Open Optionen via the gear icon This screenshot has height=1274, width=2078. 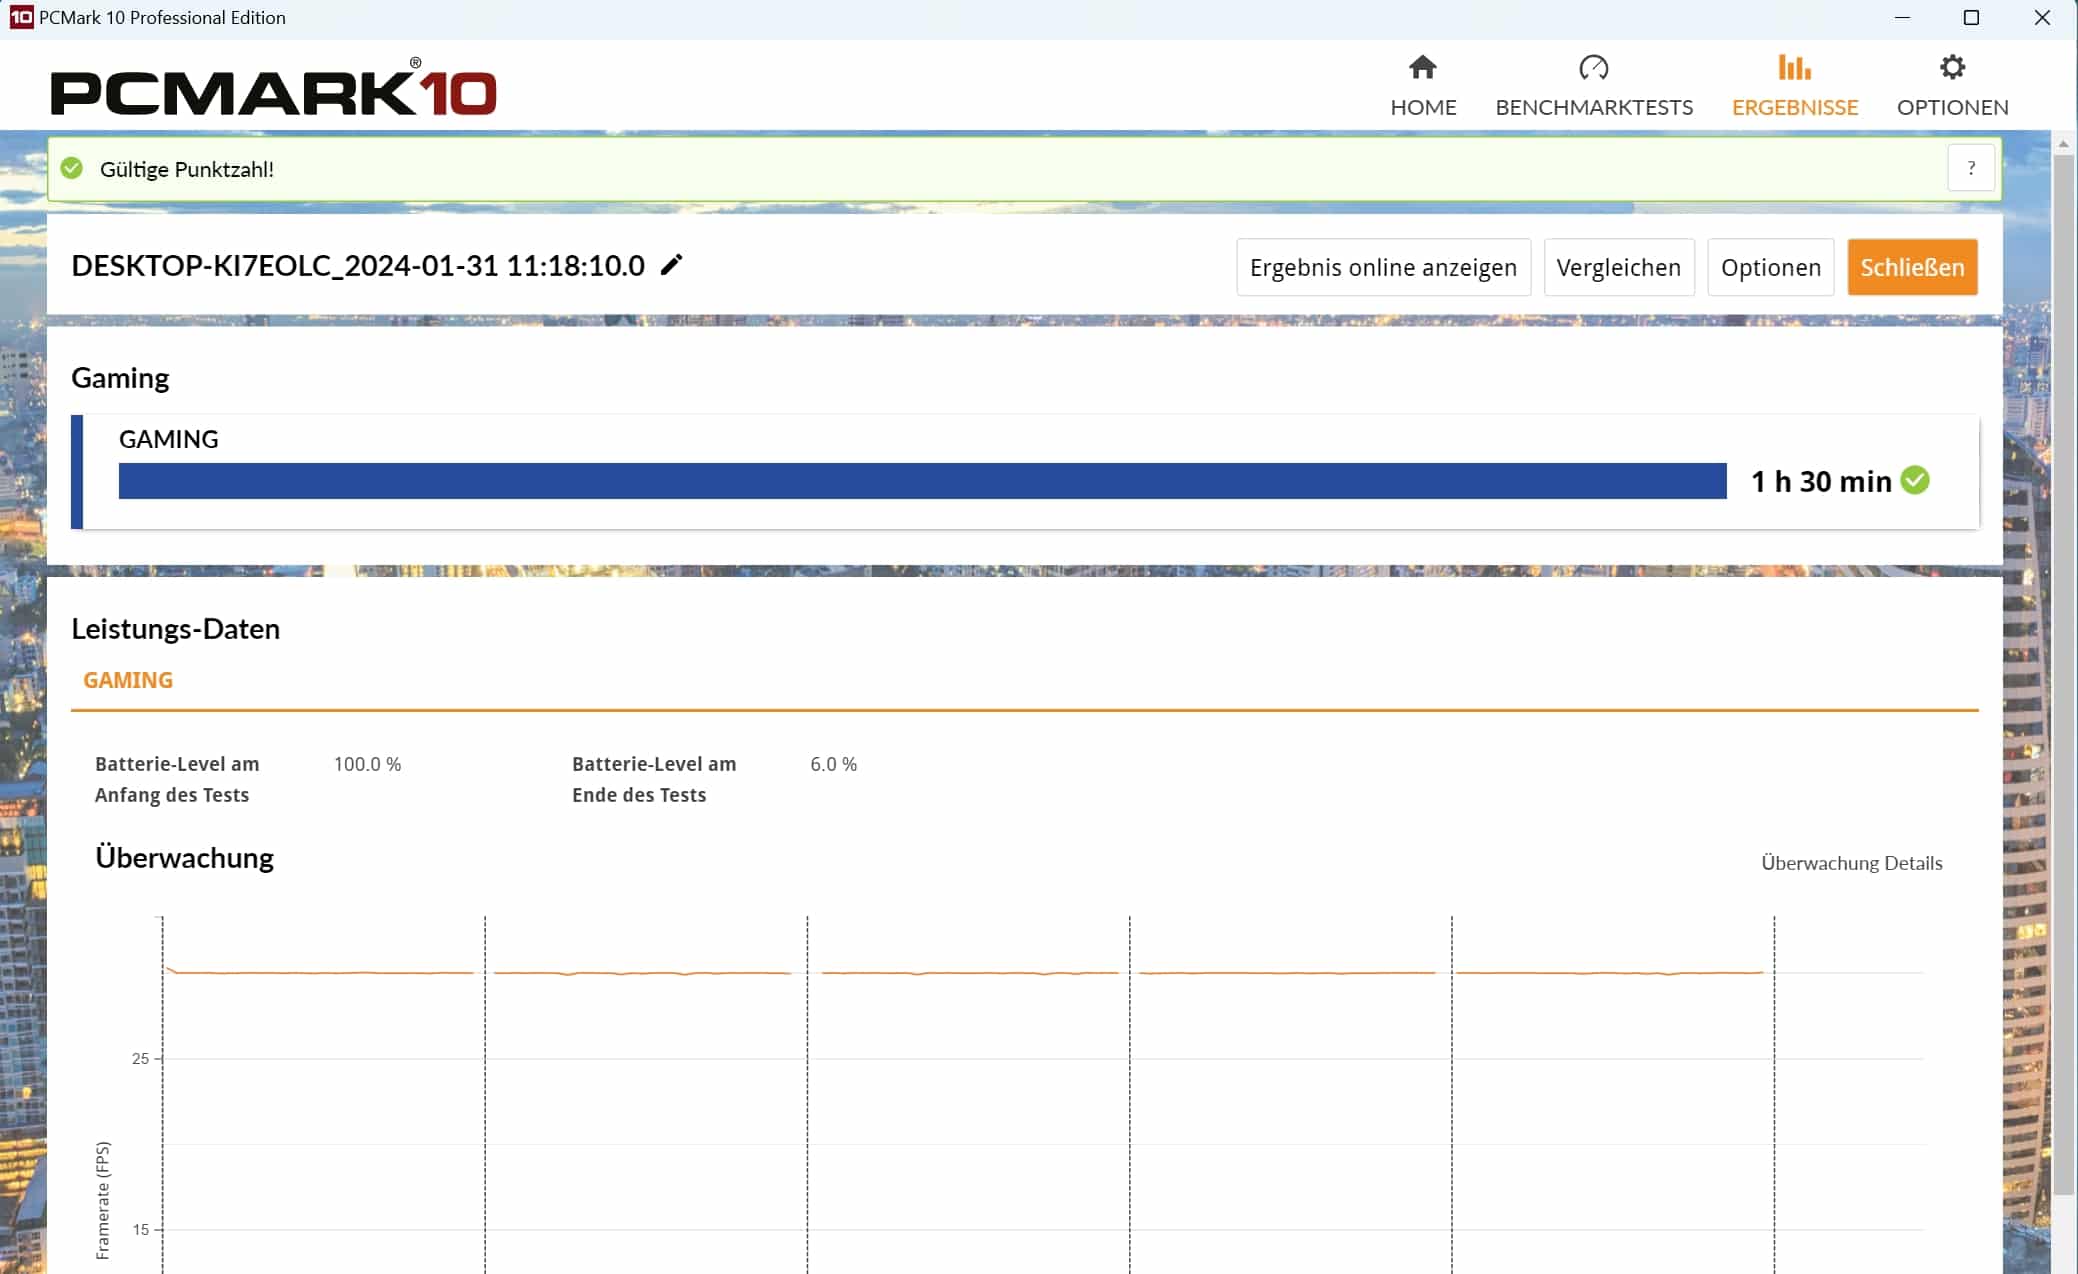tap(1952, 67)
